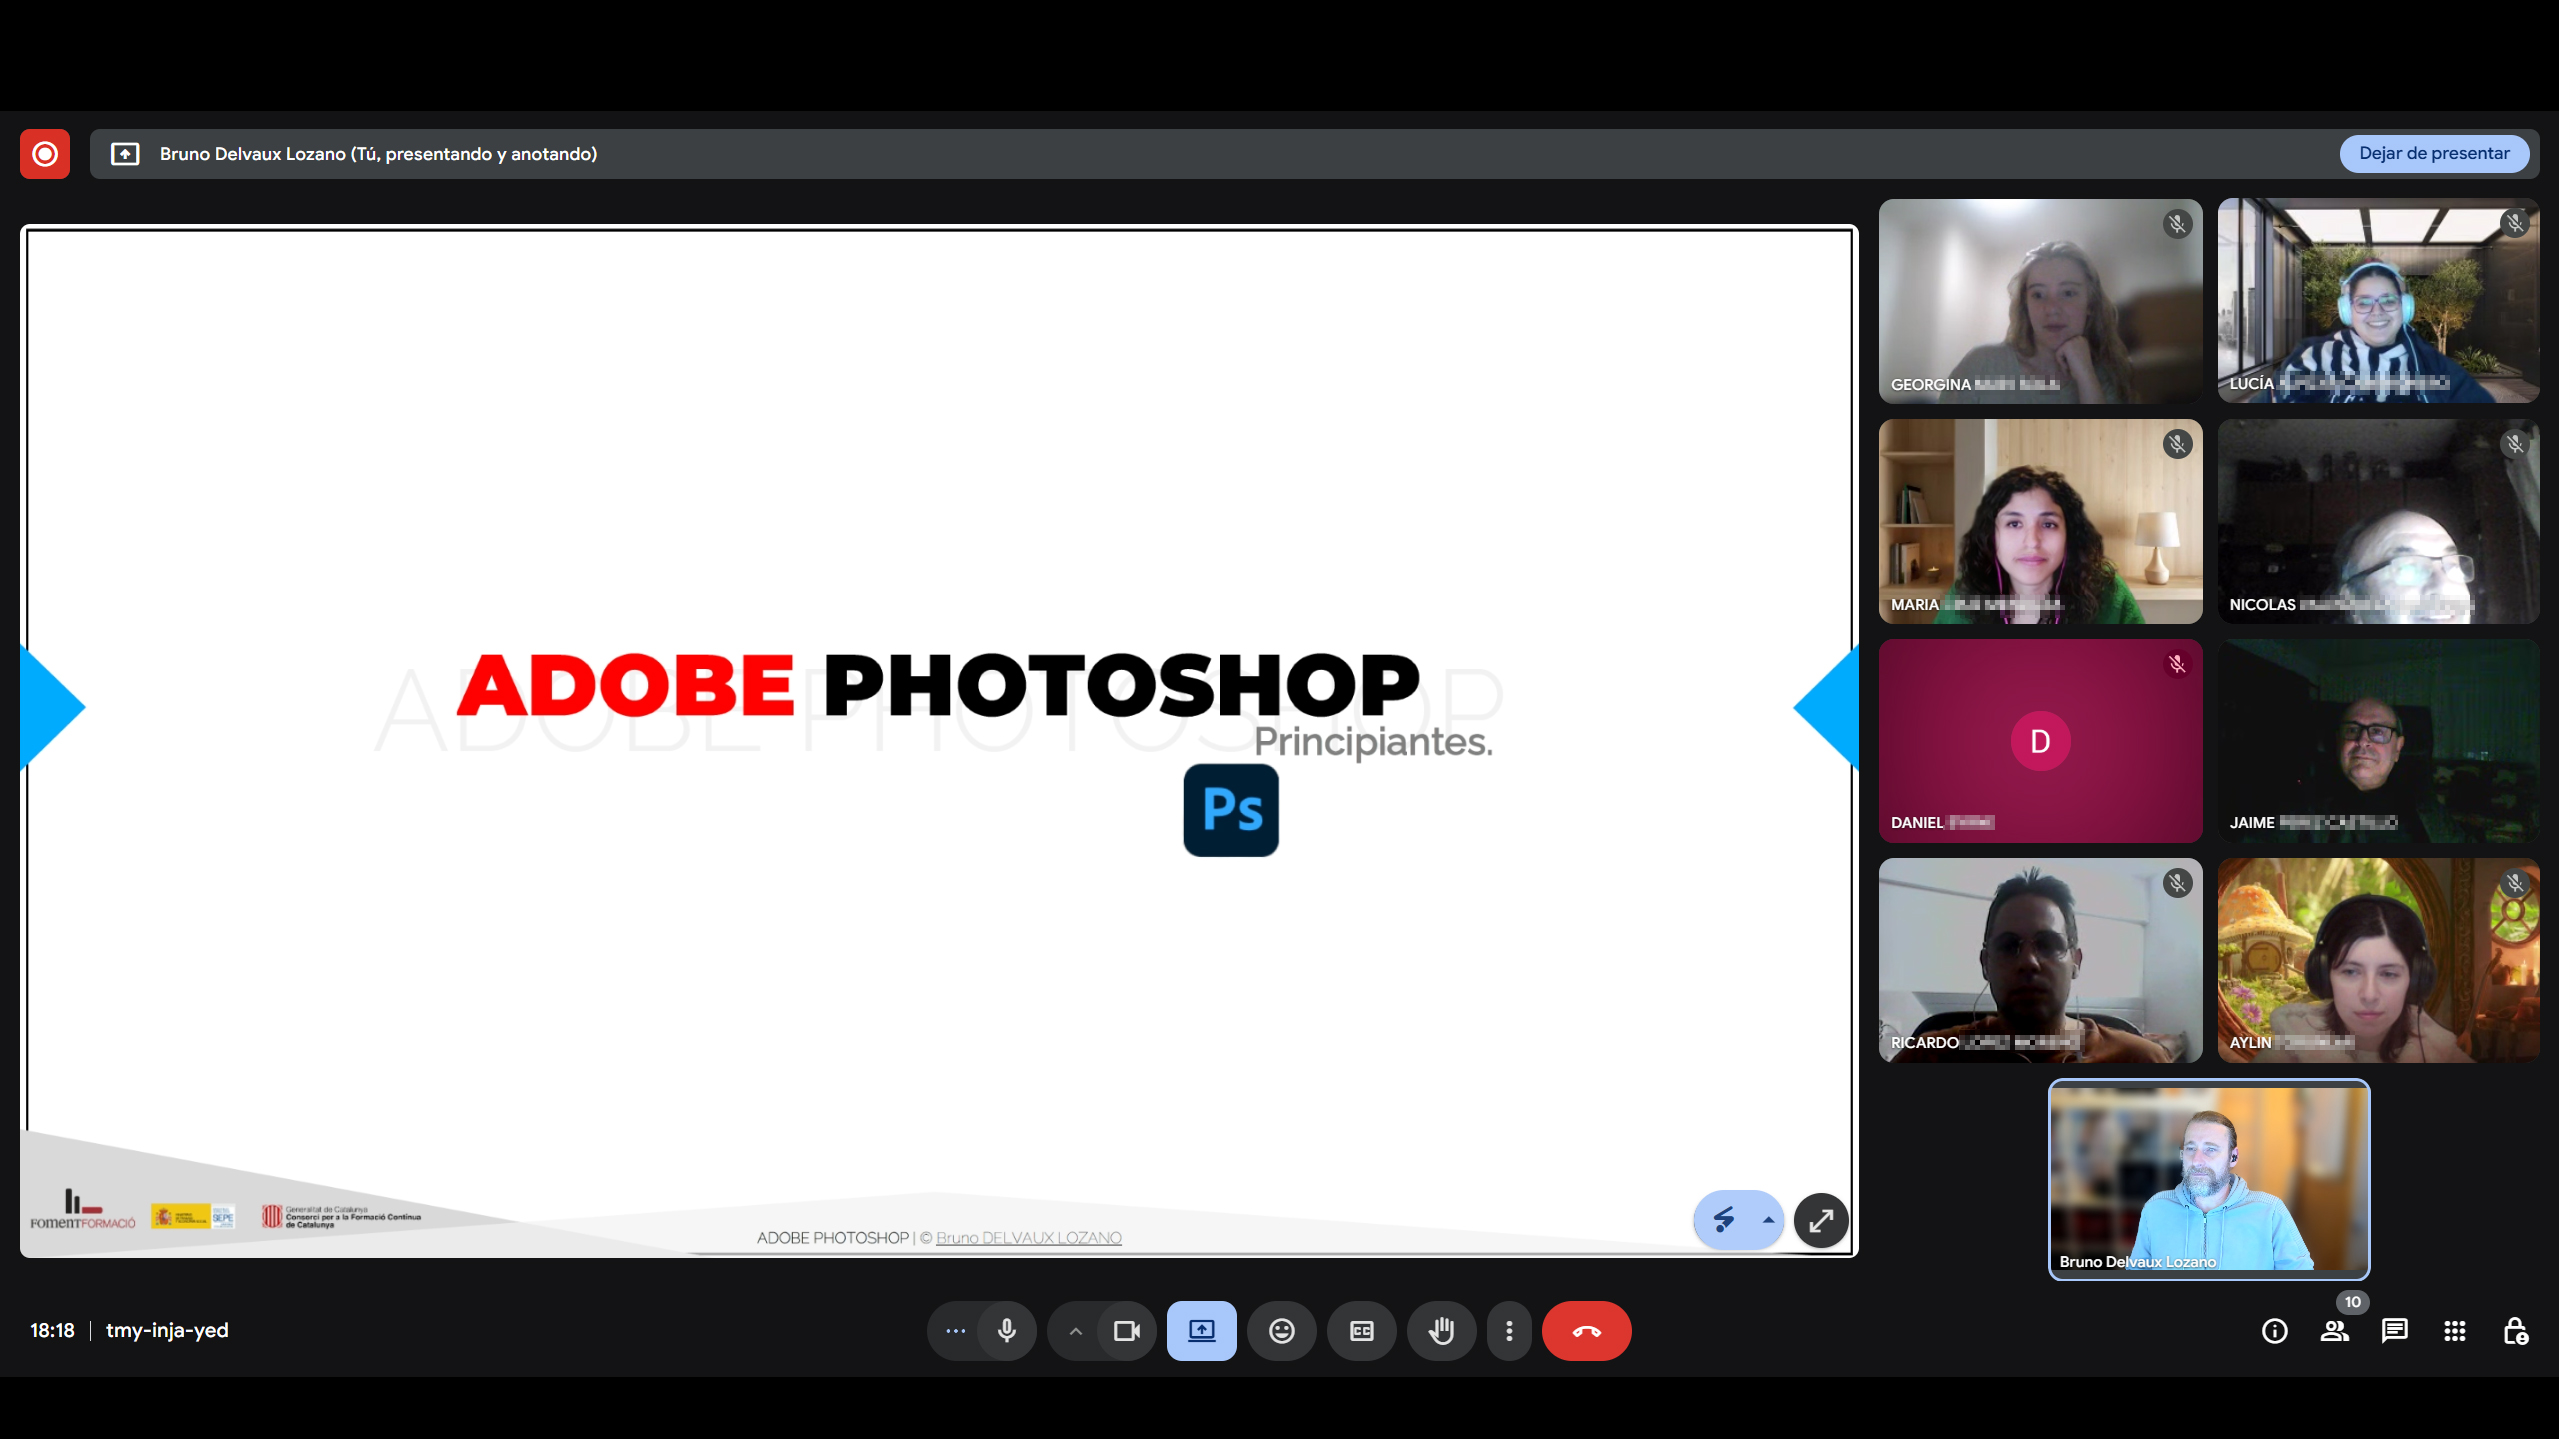Show the participants list
2559x1439 pixels.
coord(2335,1331)
